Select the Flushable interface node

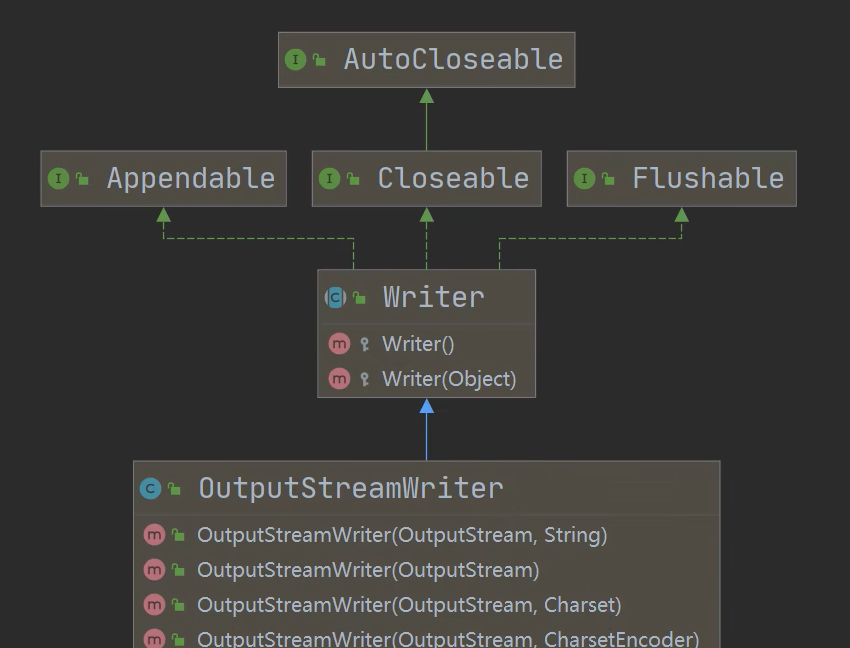[681, 178]
